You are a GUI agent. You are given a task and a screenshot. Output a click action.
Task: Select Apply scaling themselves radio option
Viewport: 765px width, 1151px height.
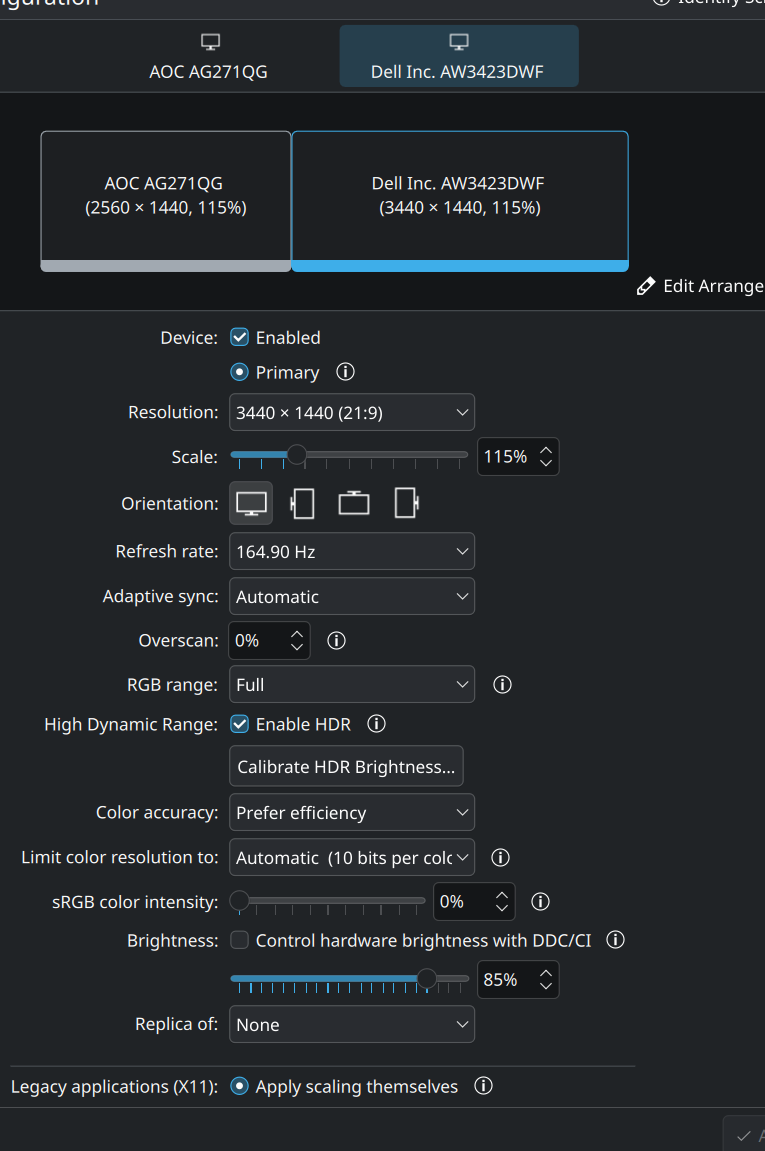click(x=239, y=1086)
